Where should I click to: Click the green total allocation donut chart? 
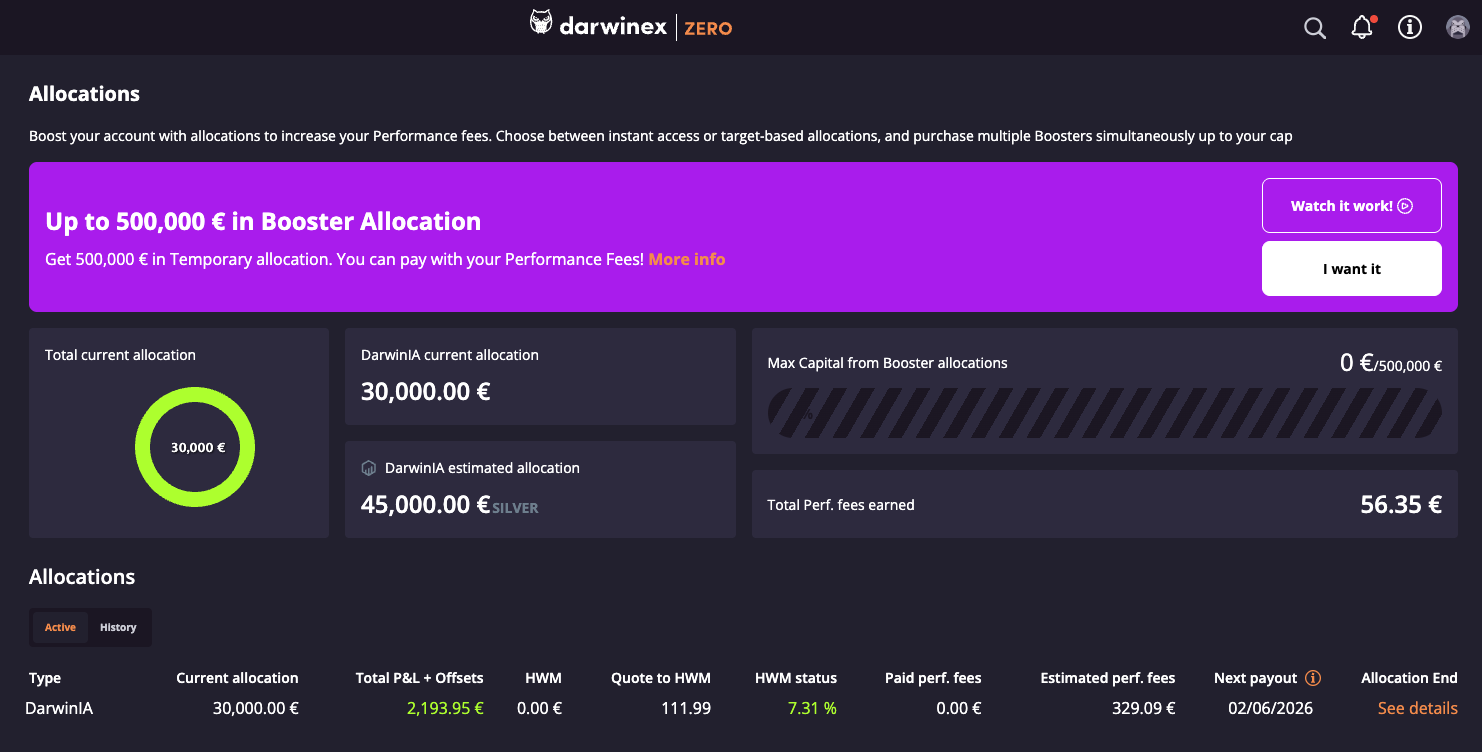(195, 447)
